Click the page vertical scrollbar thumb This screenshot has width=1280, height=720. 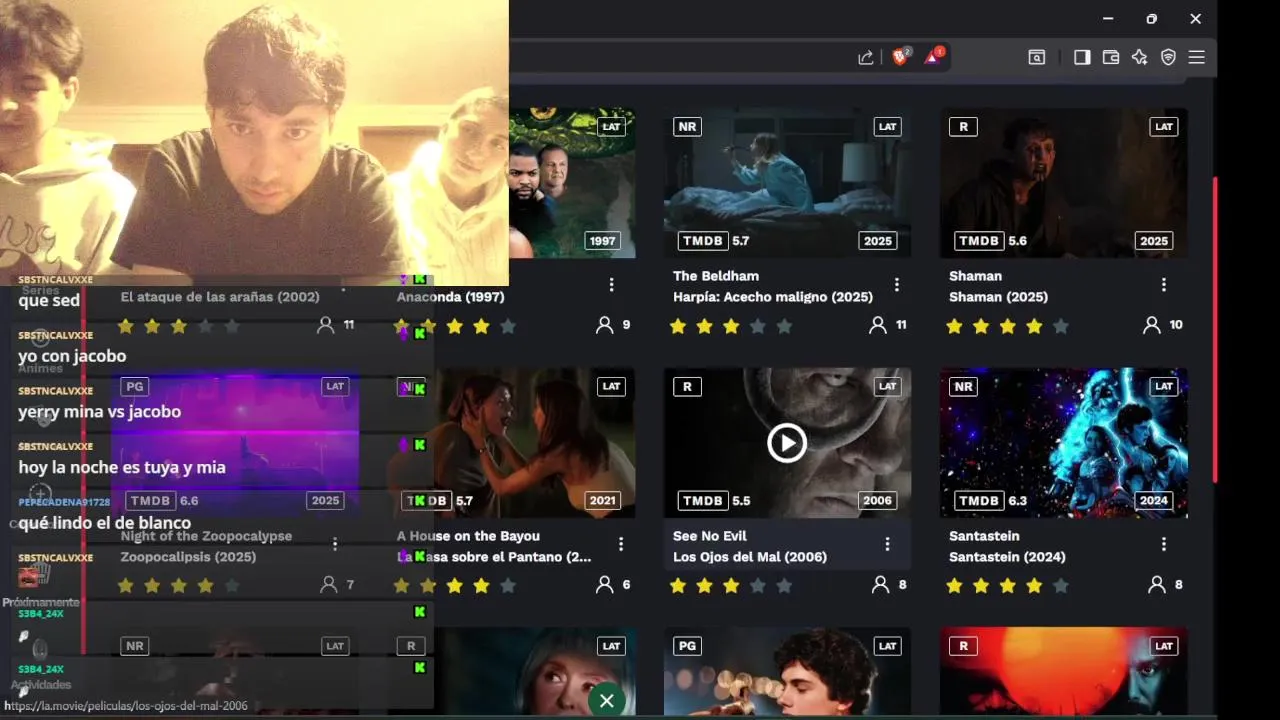[1216, 330]
